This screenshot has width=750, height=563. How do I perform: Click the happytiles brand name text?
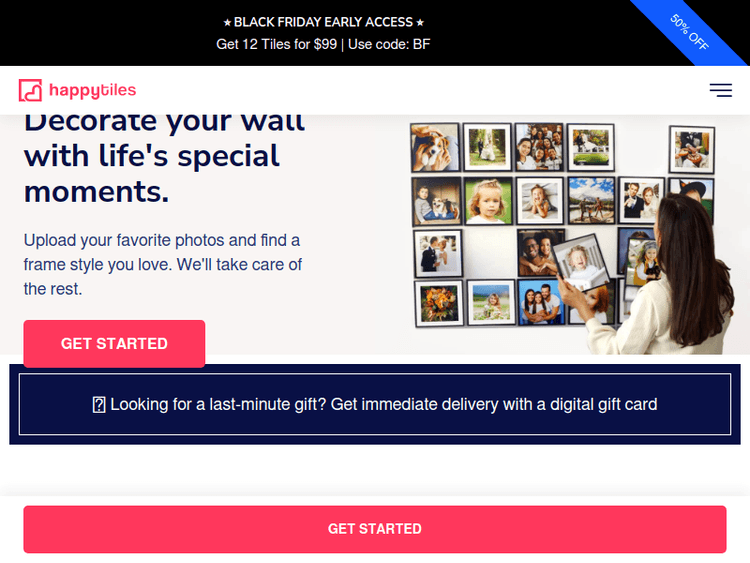(92, 90)
